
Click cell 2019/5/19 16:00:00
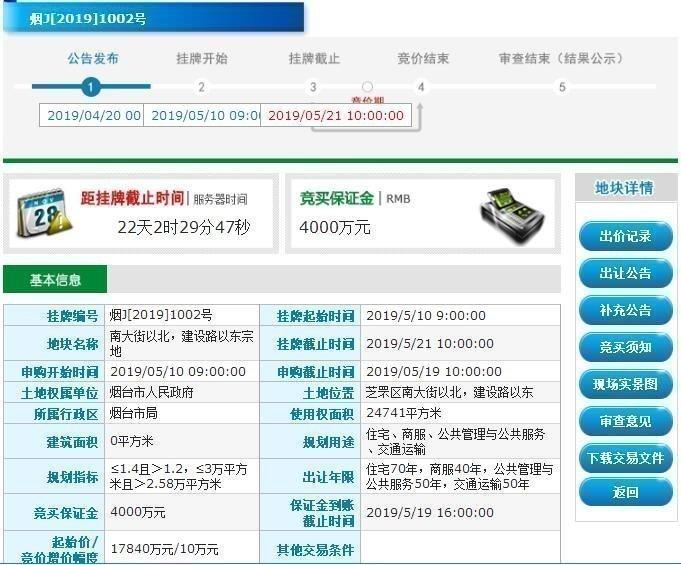pos(460,512)
